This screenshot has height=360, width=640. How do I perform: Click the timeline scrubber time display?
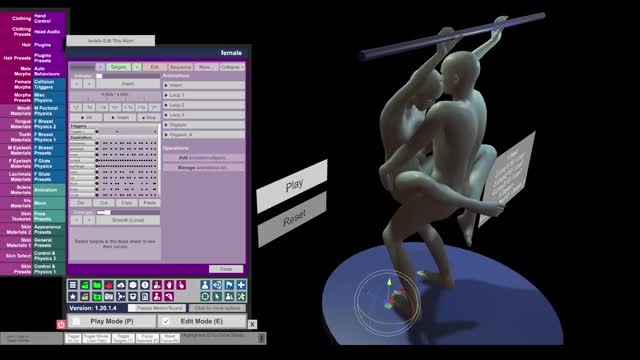click(115, 95)
